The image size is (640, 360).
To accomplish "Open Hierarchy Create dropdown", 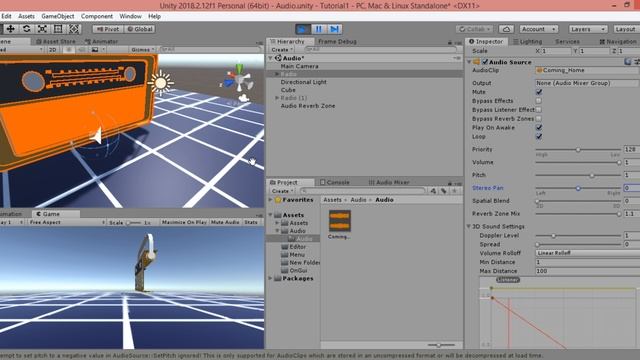I will tap(282, 49).
